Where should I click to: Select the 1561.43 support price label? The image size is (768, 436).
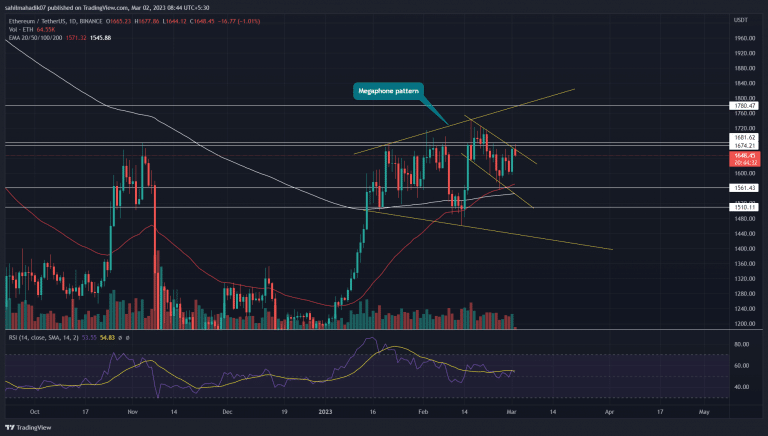tap(744, 188)
